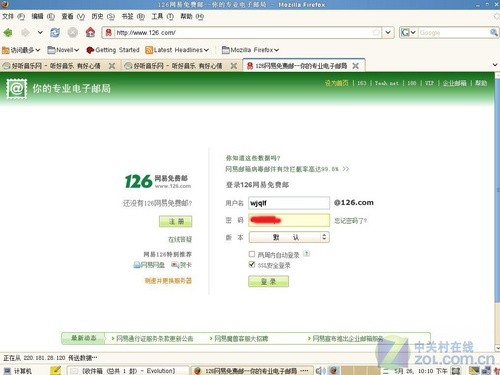This screenshot has width=500, height=375.
Task: Switch to the Evolution mail taskbar window
Action: (127, 371)
